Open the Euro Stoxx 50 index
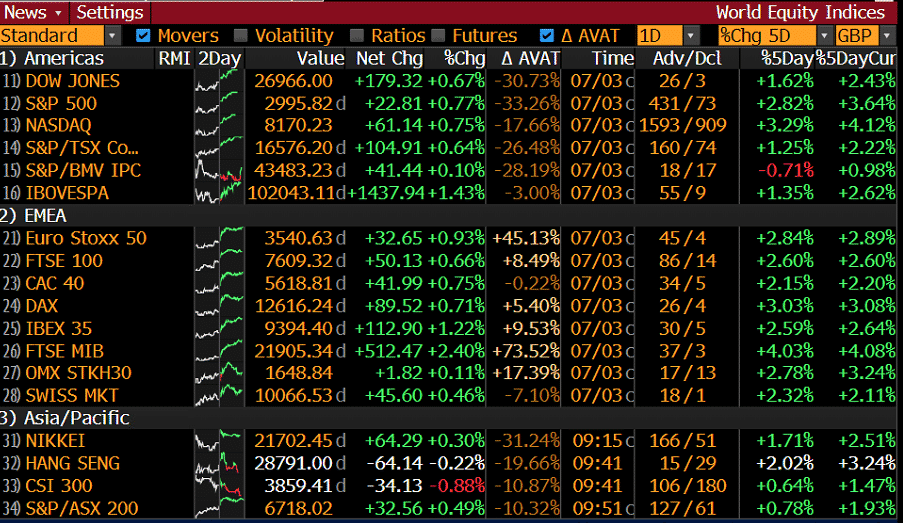The height and width of the screenshot is (523, 903). [x=86, y=238]
